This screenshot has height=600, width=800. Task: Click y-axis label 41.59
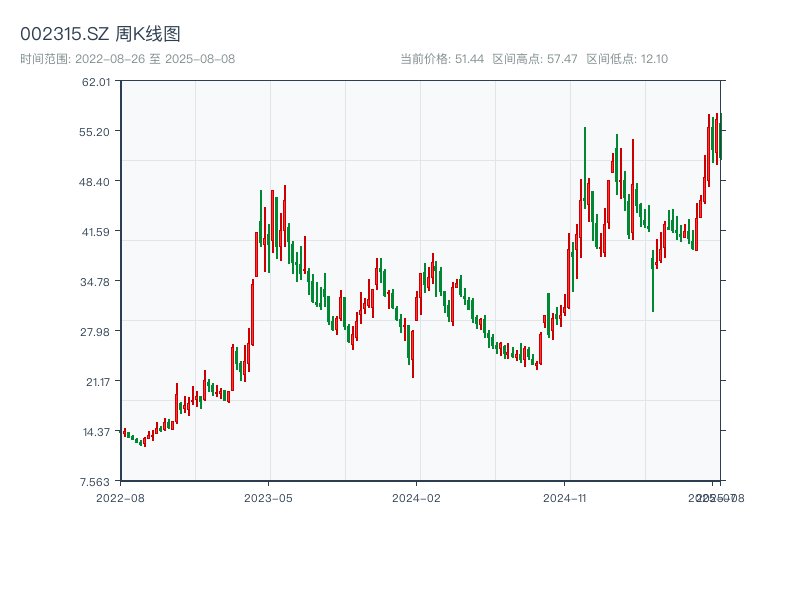pos(96,232)
